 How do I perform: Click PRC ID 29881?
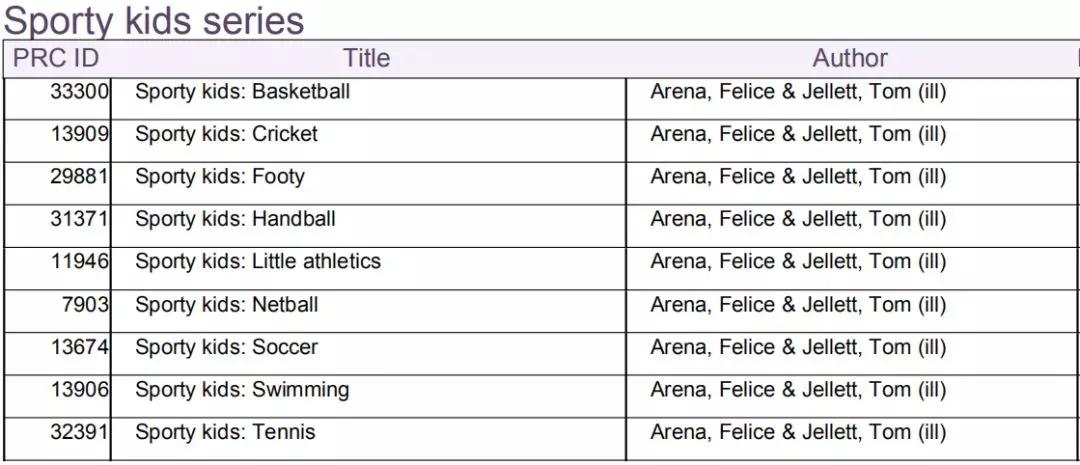tap(79, 177)
